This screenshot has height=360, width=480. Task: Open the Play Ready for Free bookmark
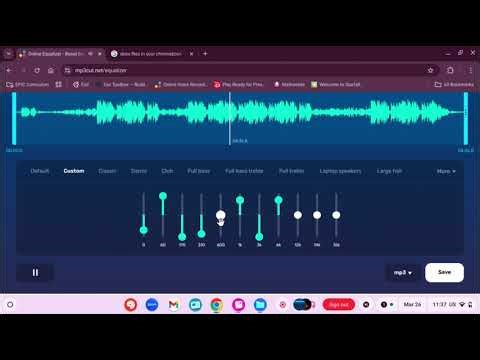pyautogui.click(x=238, y=85)
